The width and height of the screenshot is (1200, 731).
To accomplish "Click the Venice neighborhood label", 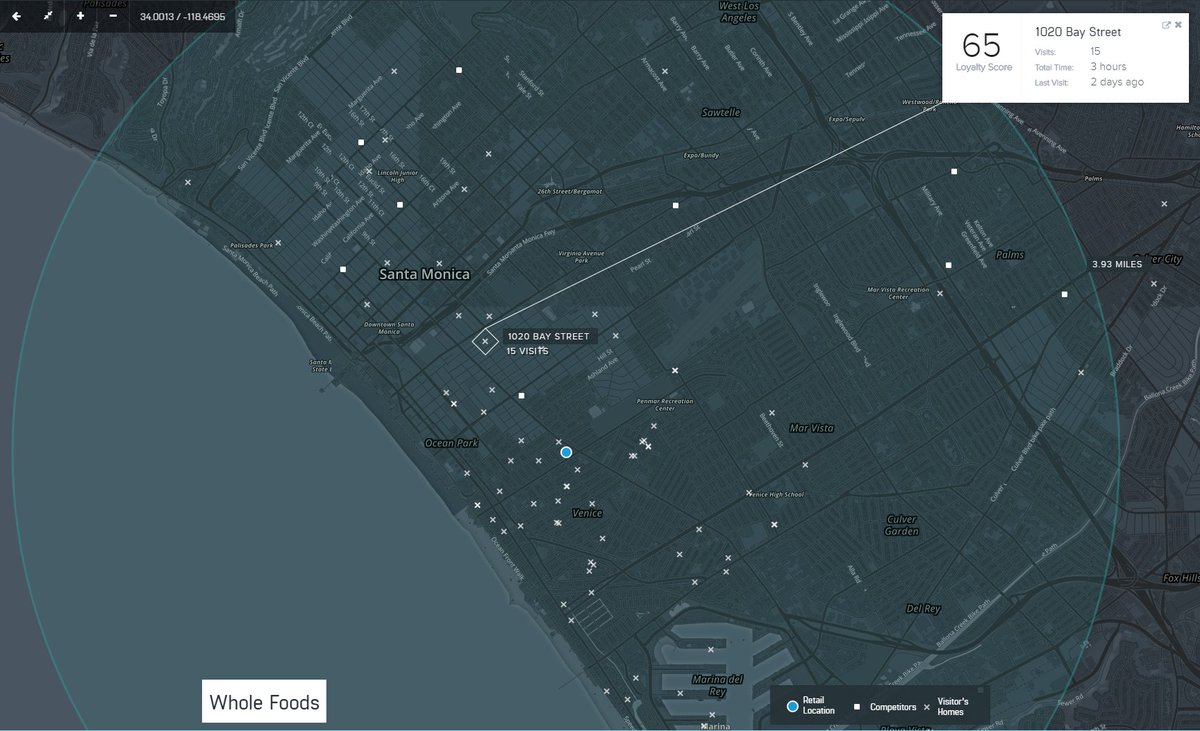I will click(587, 513).
